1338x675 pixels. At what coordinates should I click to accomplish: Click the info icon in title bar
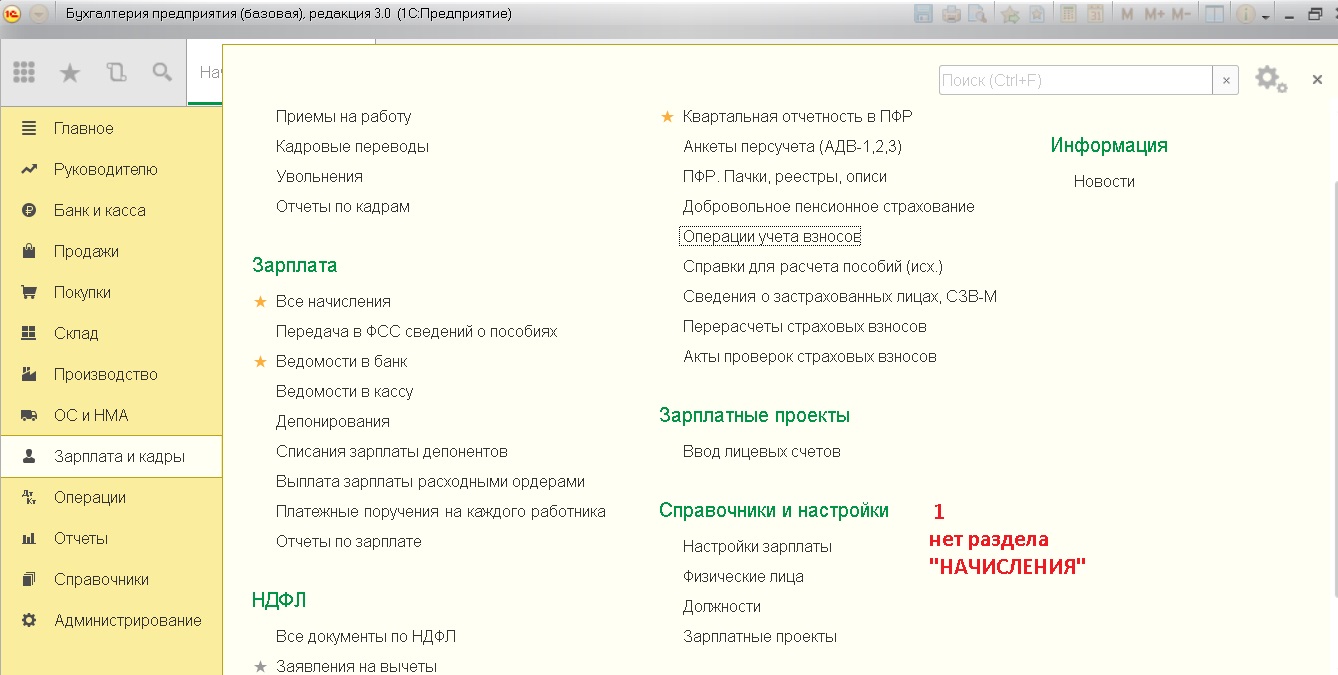click(x=1246, y=14)
